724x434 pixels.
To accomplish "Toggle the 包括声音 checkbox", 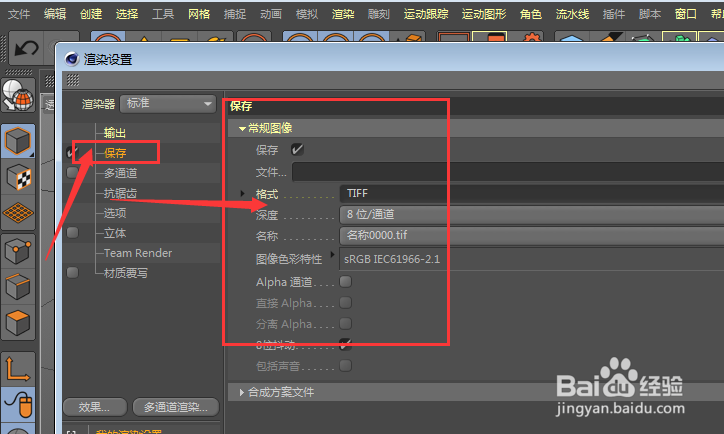I will 345,366.
